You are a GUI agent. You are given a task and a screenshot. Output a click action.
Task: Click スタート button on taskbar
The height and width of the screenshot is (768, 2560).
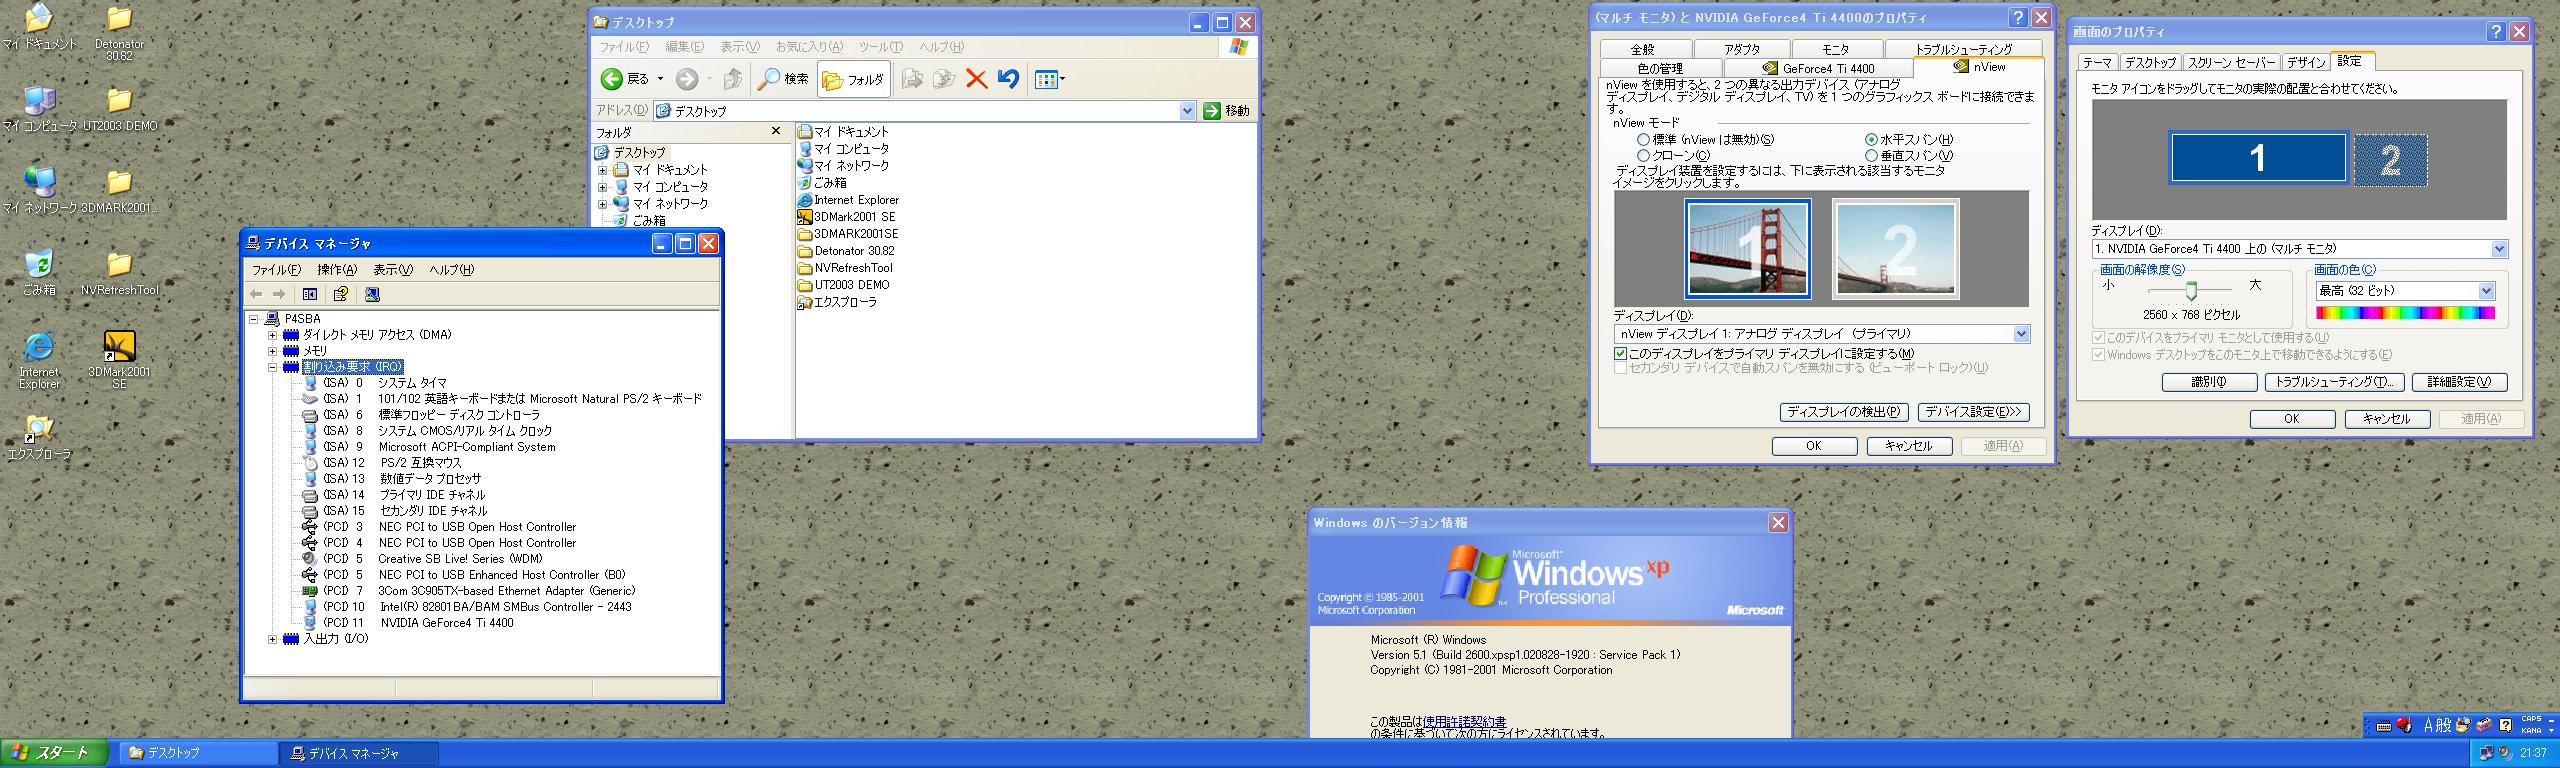pos(54,753)
